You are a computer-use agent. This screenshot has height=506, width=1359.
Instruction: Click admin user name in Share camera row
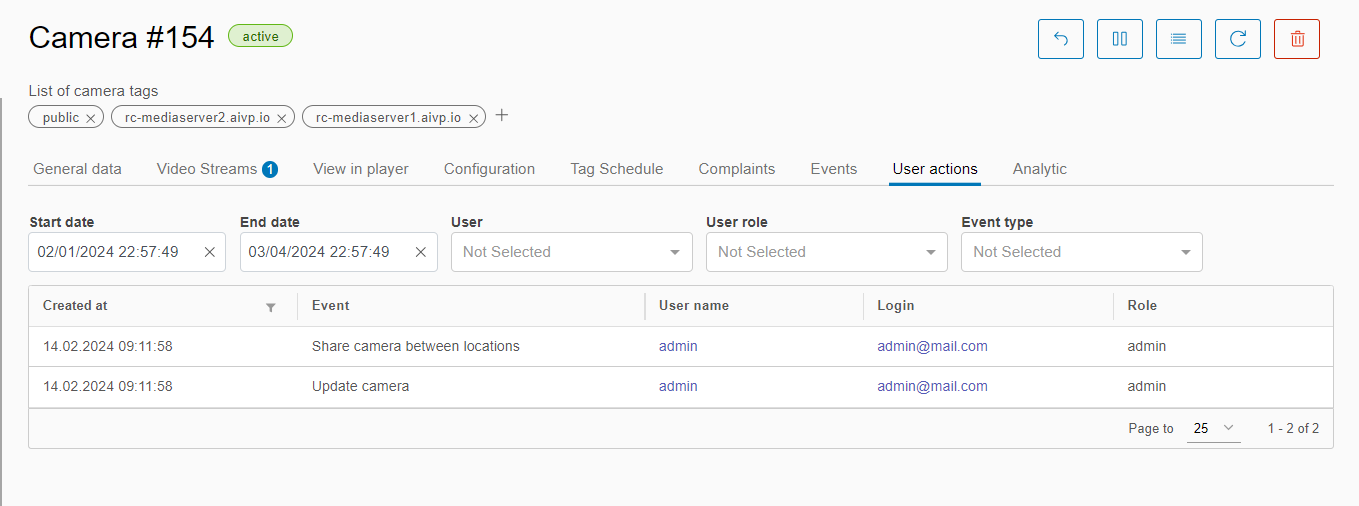(678, 346)
